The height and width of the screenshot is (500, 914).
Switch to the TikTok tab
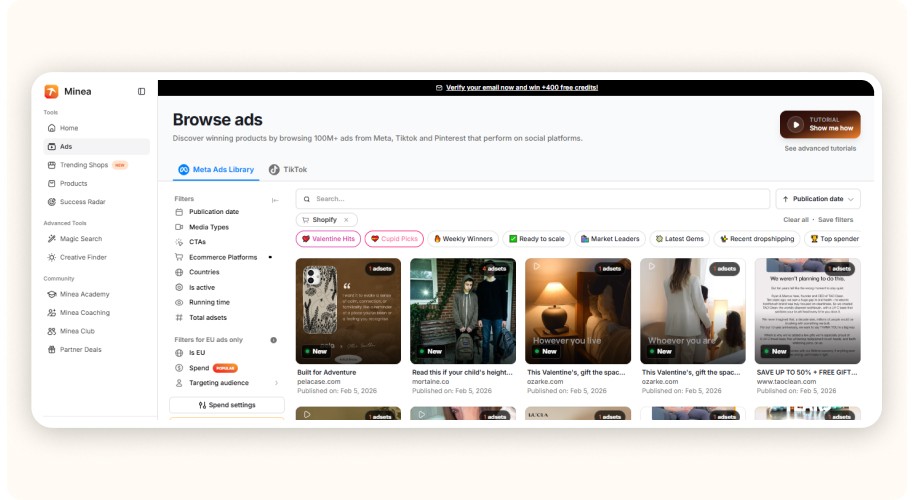click(x=288, y=170)
